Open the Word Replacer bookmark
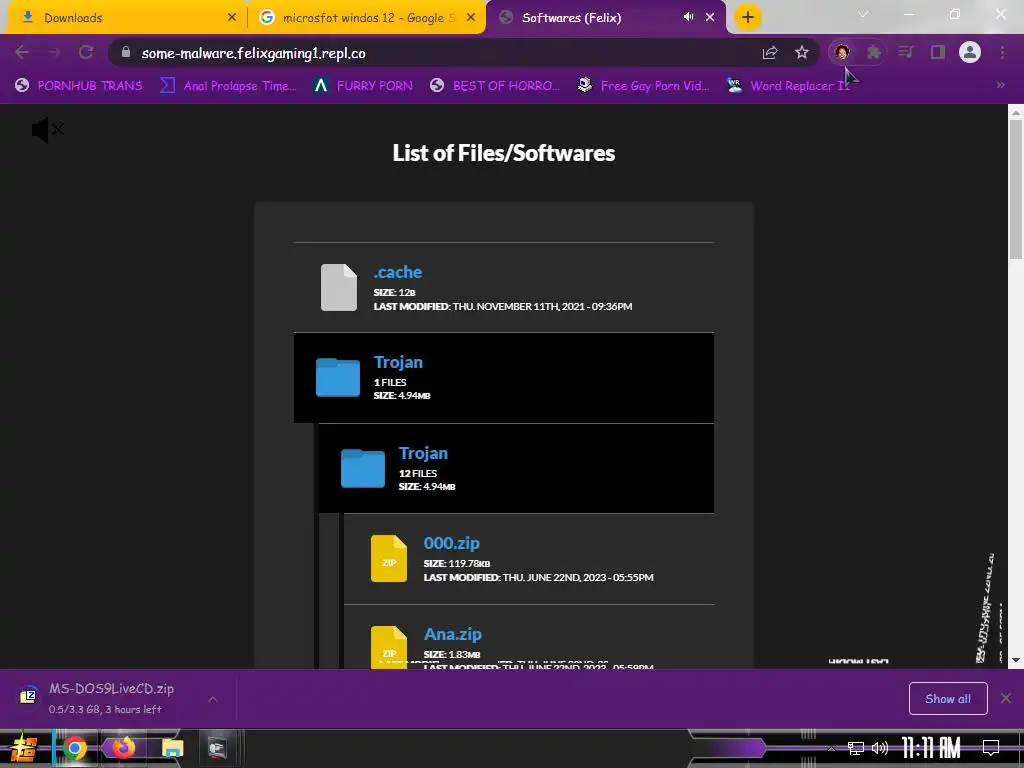The height and width of the screenshot is (768, 1024). click(788, 86)
